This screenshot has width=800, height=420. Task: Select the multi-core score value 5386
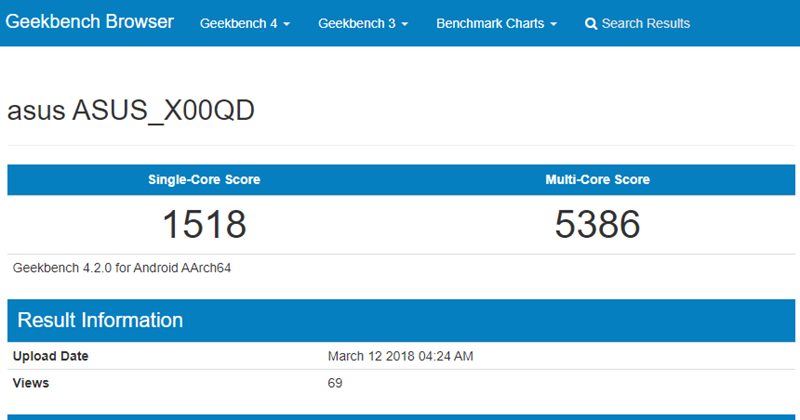point(597,225)
